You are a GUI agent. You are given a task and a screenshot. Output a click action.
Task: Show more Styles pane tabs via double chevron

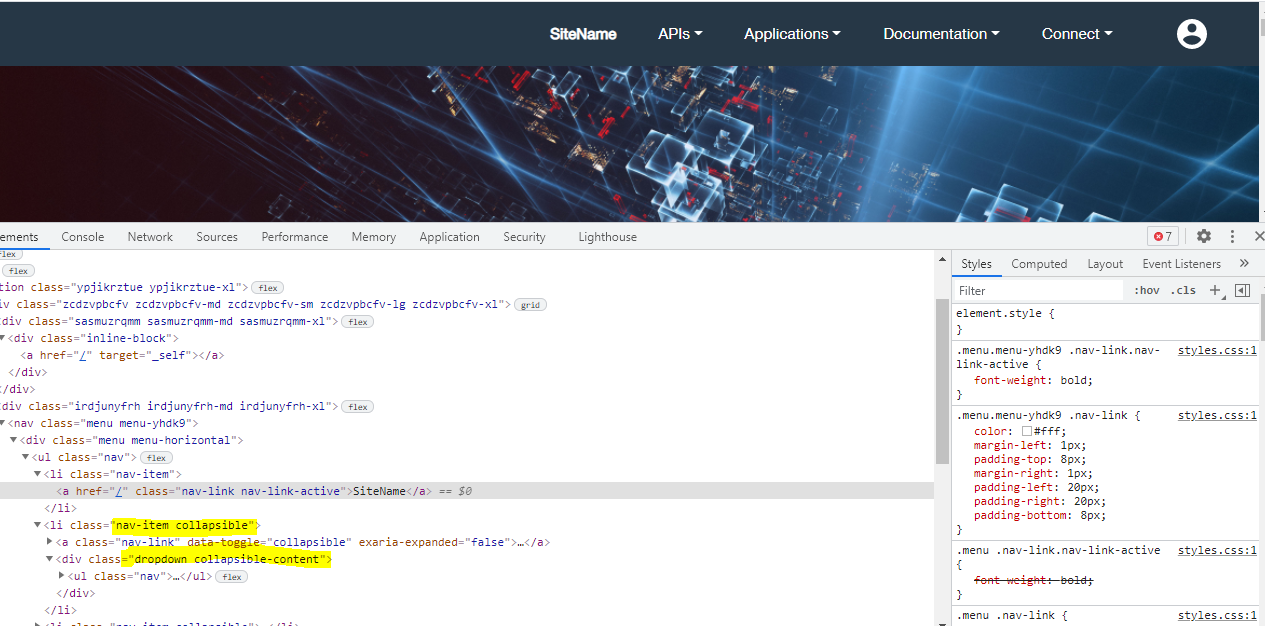click(1244, 263)
